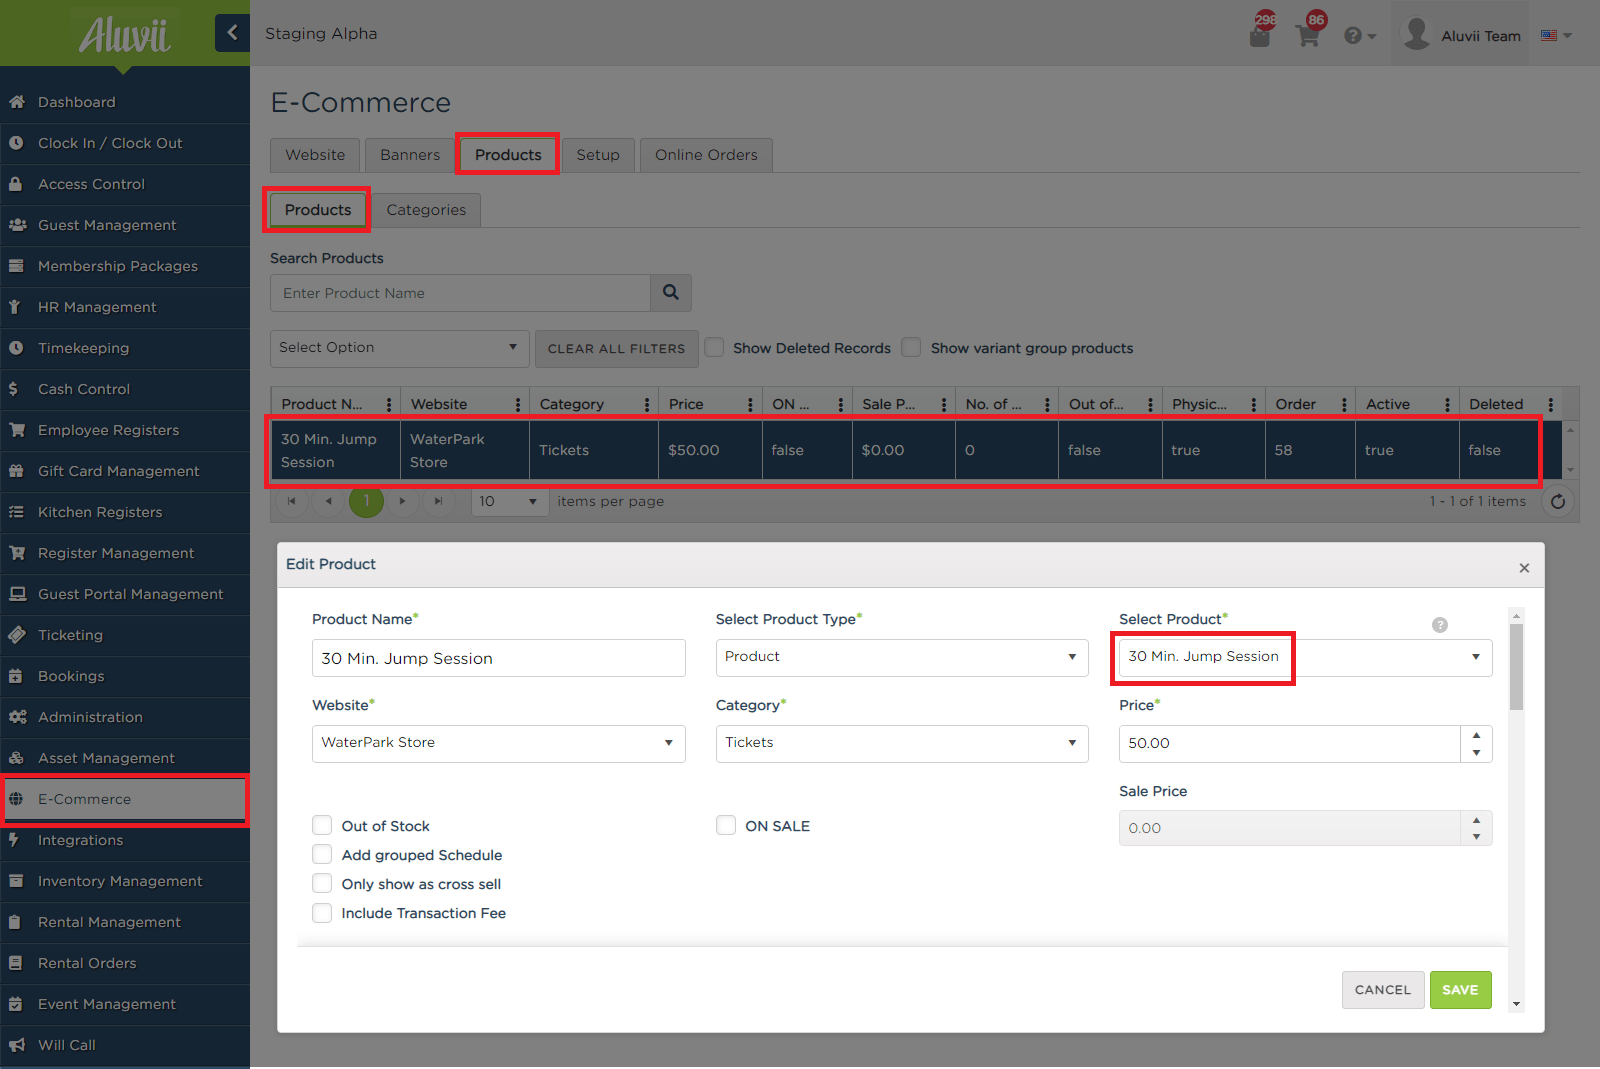The image size is (1600, 1069).
Task: Switch to the Categories tab
Action: 426,209
